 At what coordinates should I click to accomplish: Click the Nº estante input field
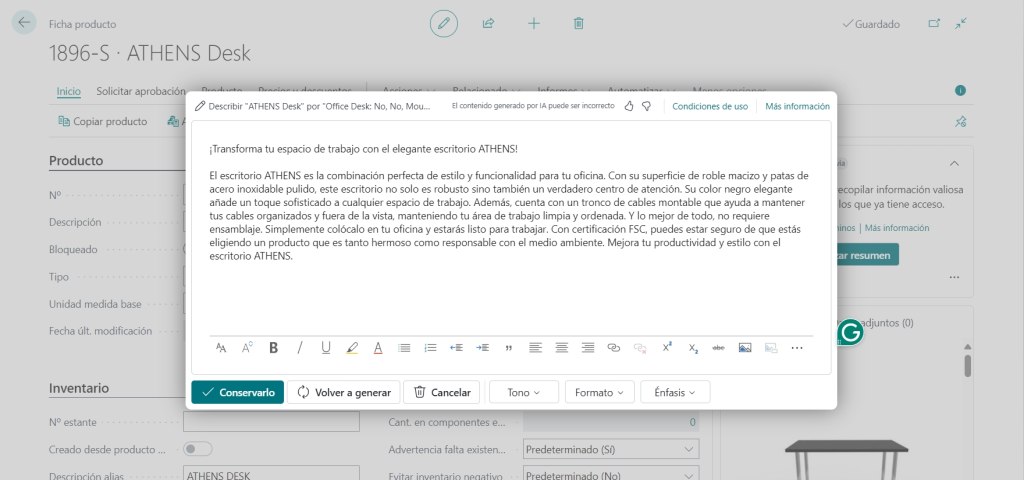(x=271, y=422)
